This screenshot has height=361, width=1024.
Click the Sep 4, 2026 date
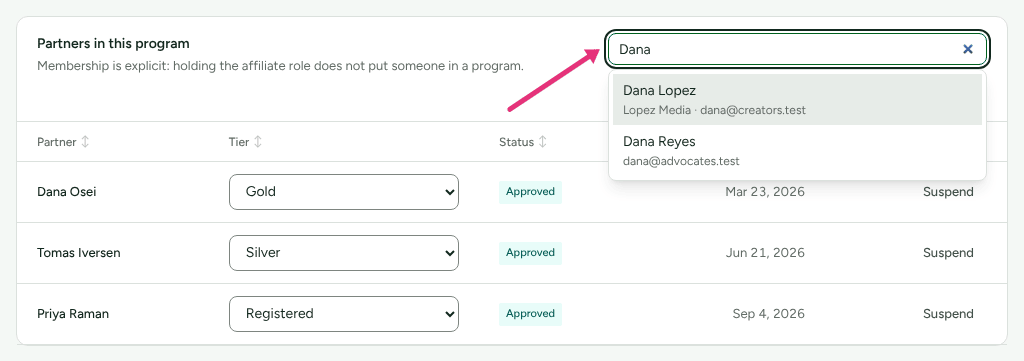769,314
